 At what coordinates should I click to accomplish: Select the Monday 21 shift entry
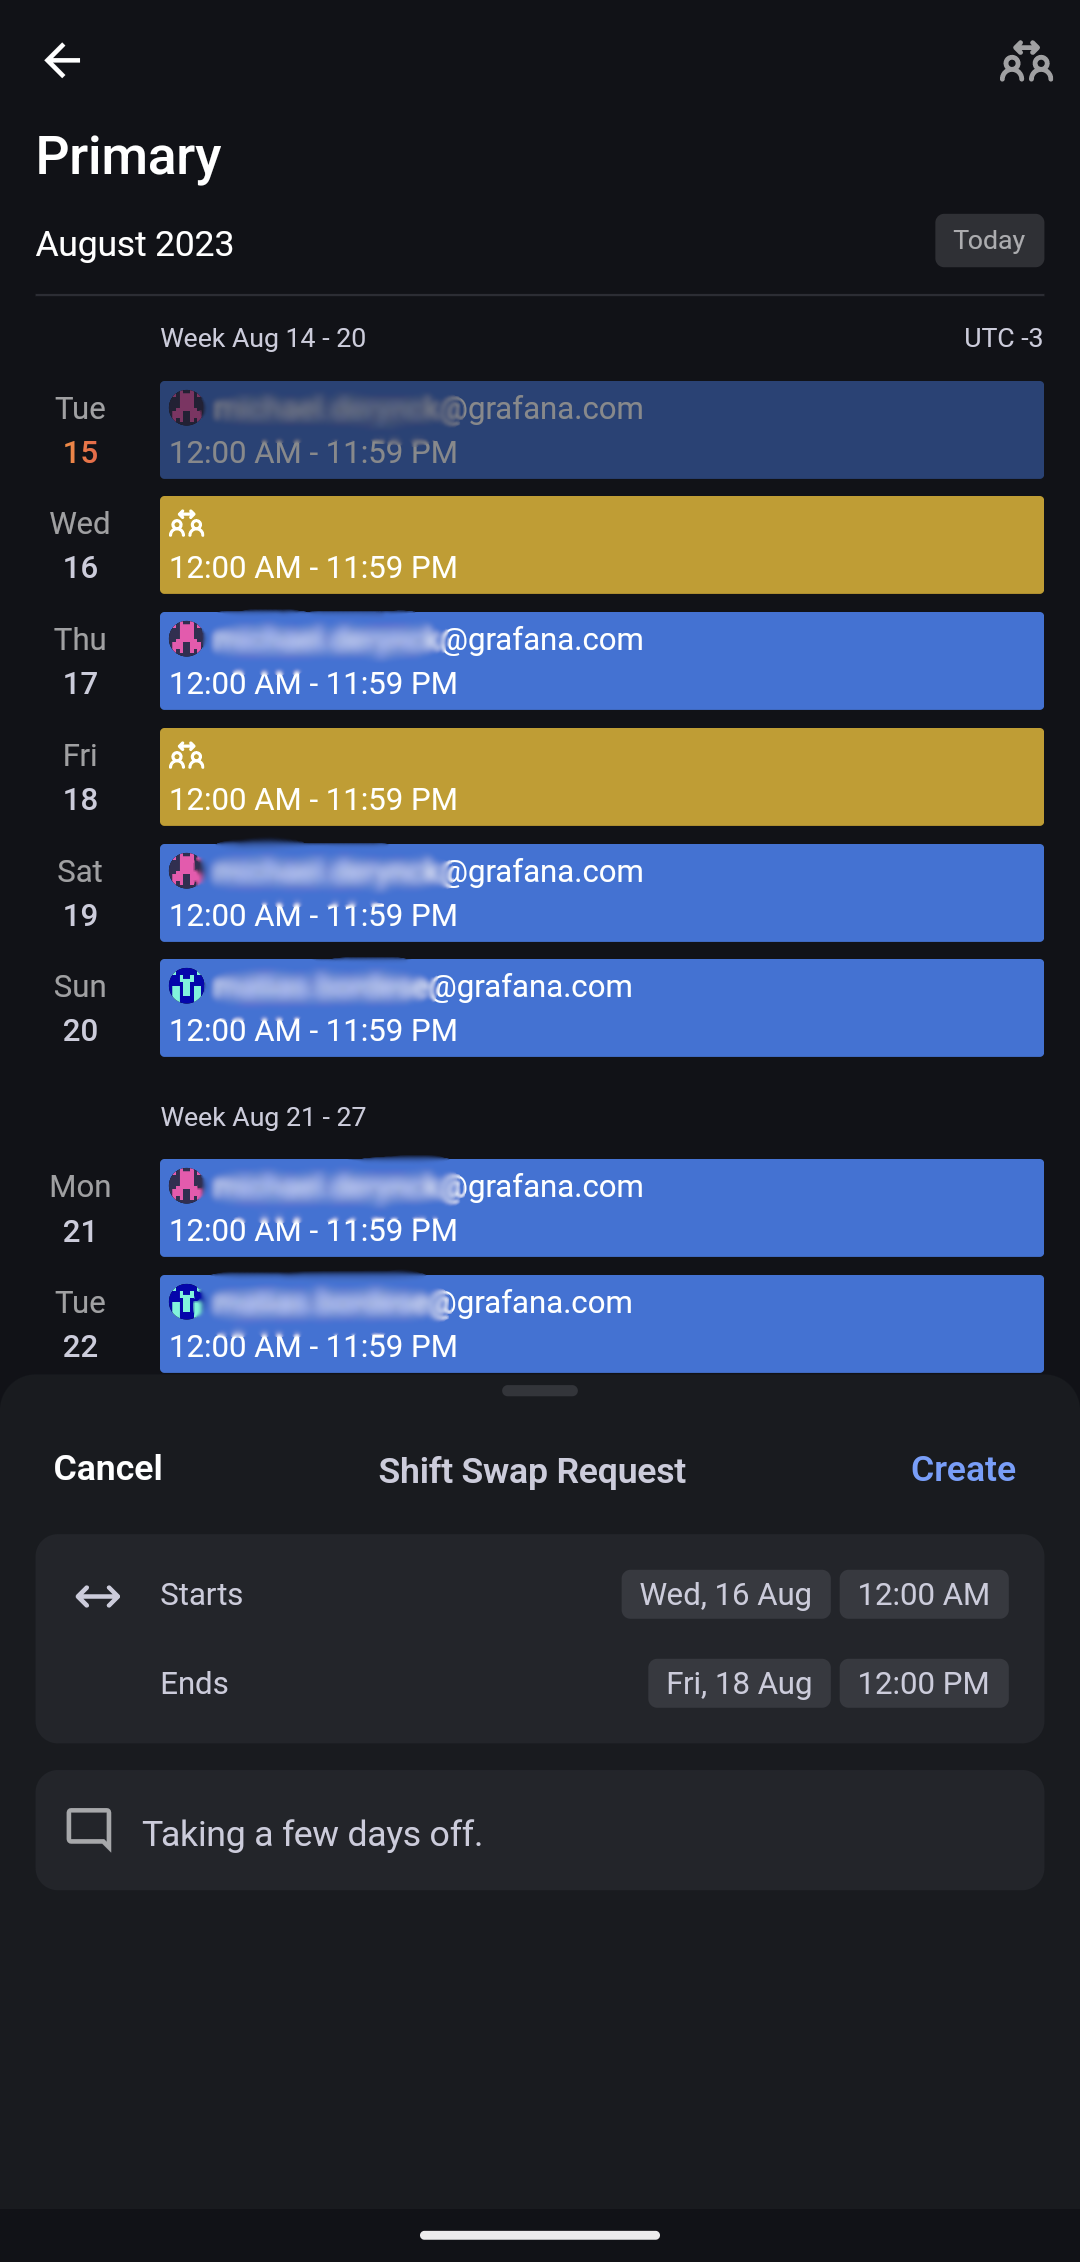601,1208
